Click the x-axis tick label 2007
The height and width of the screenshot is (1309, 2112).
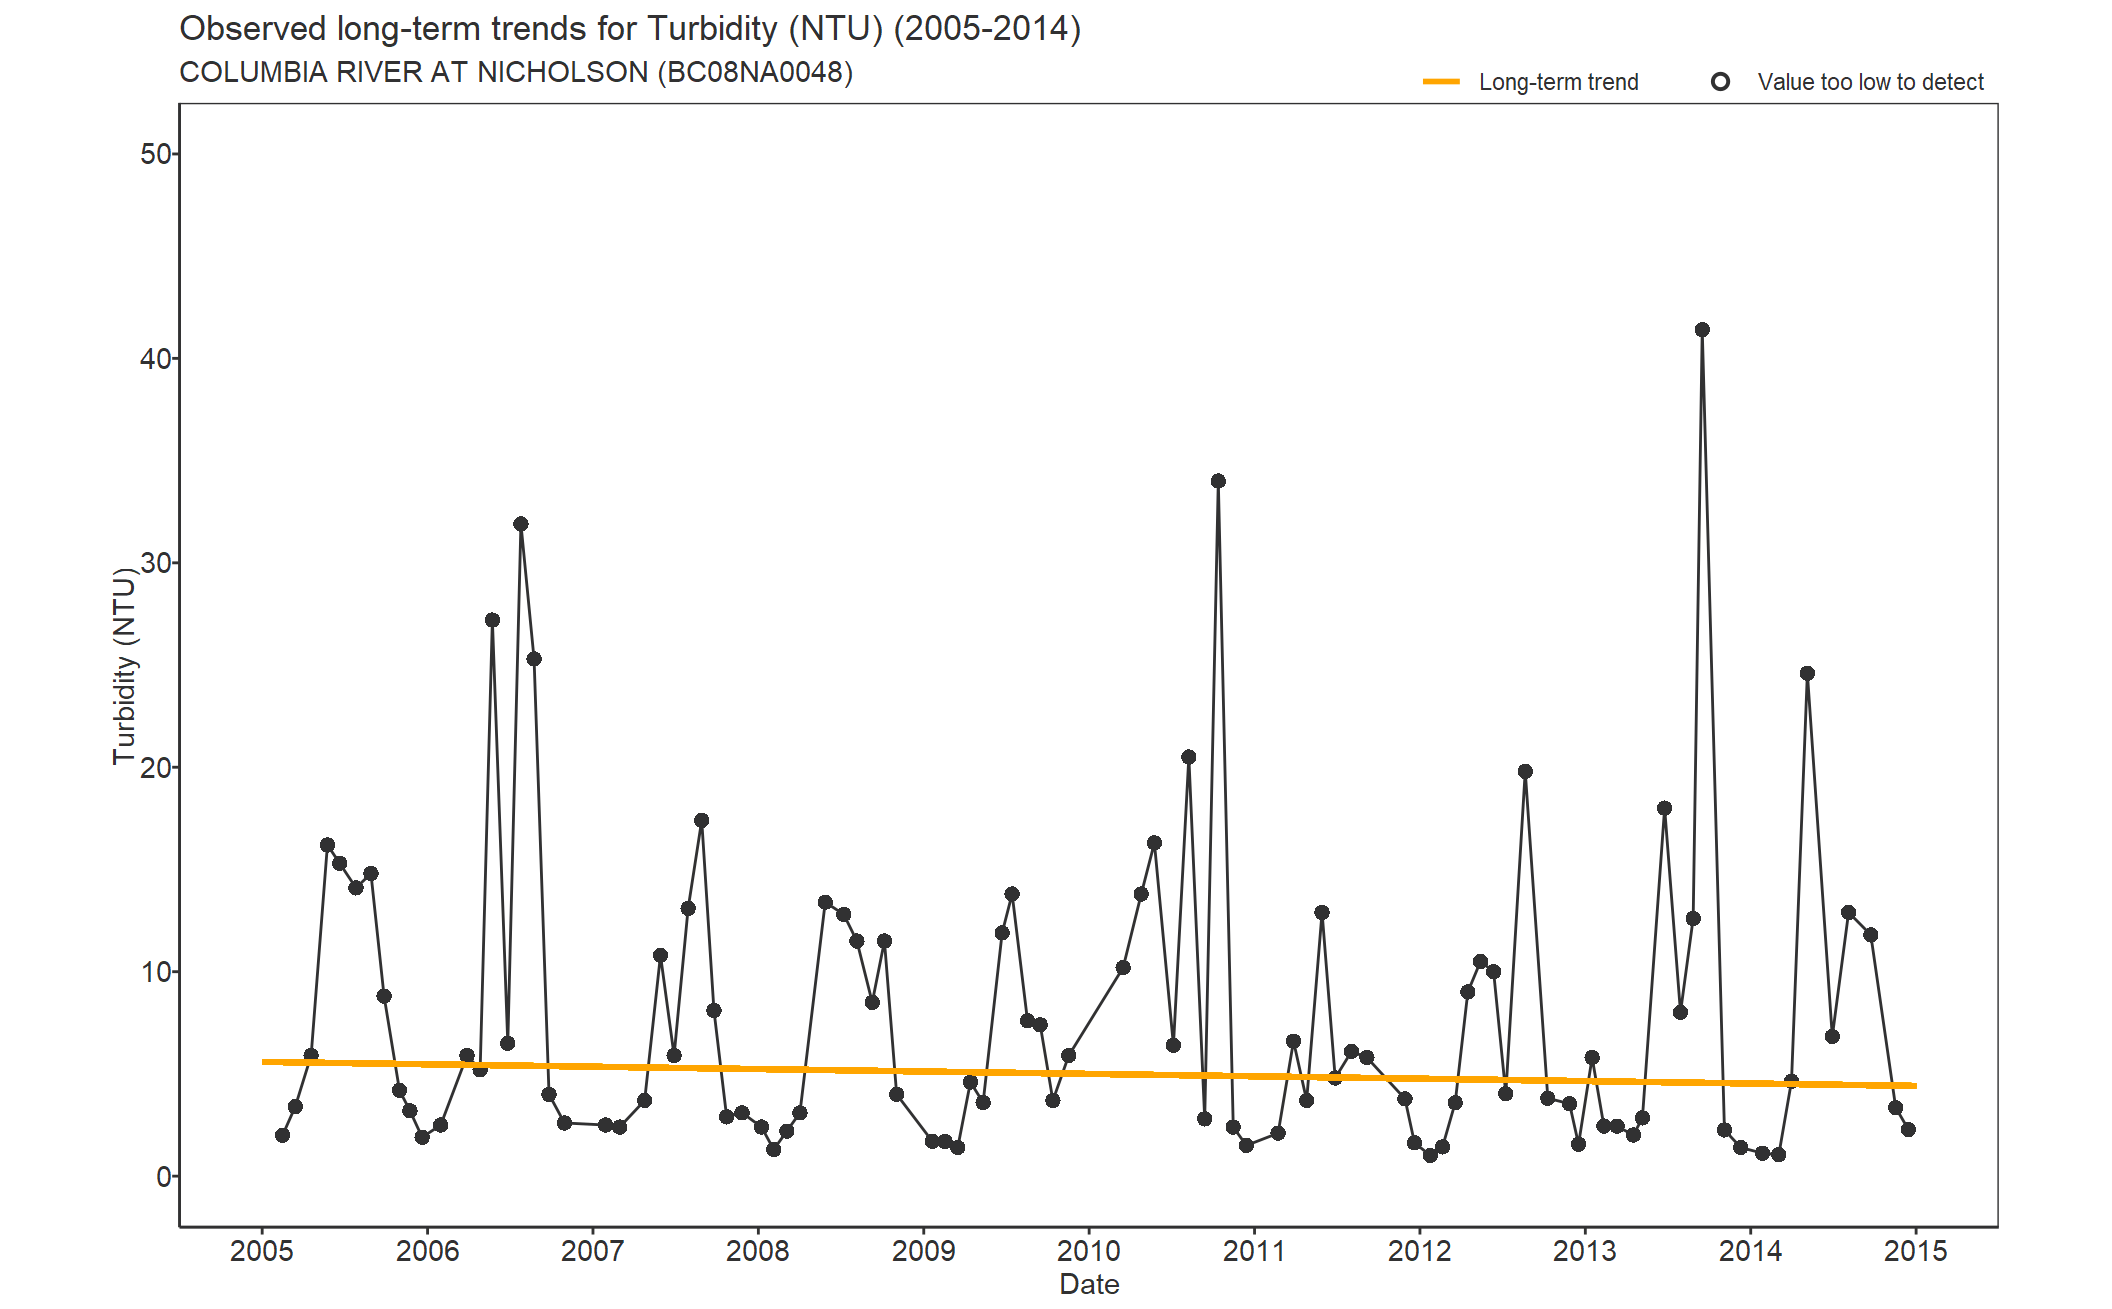[x=592, y=1251]
